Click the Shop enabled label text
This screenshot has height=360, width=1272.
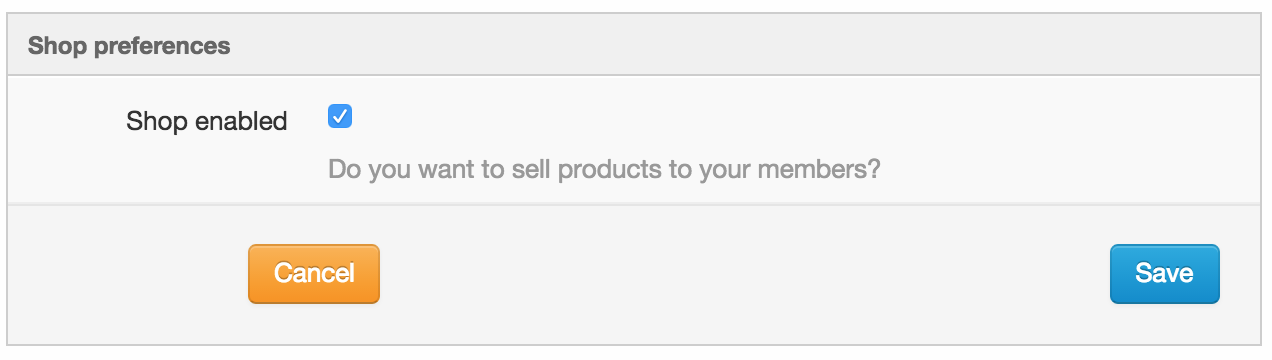[207, 121]
